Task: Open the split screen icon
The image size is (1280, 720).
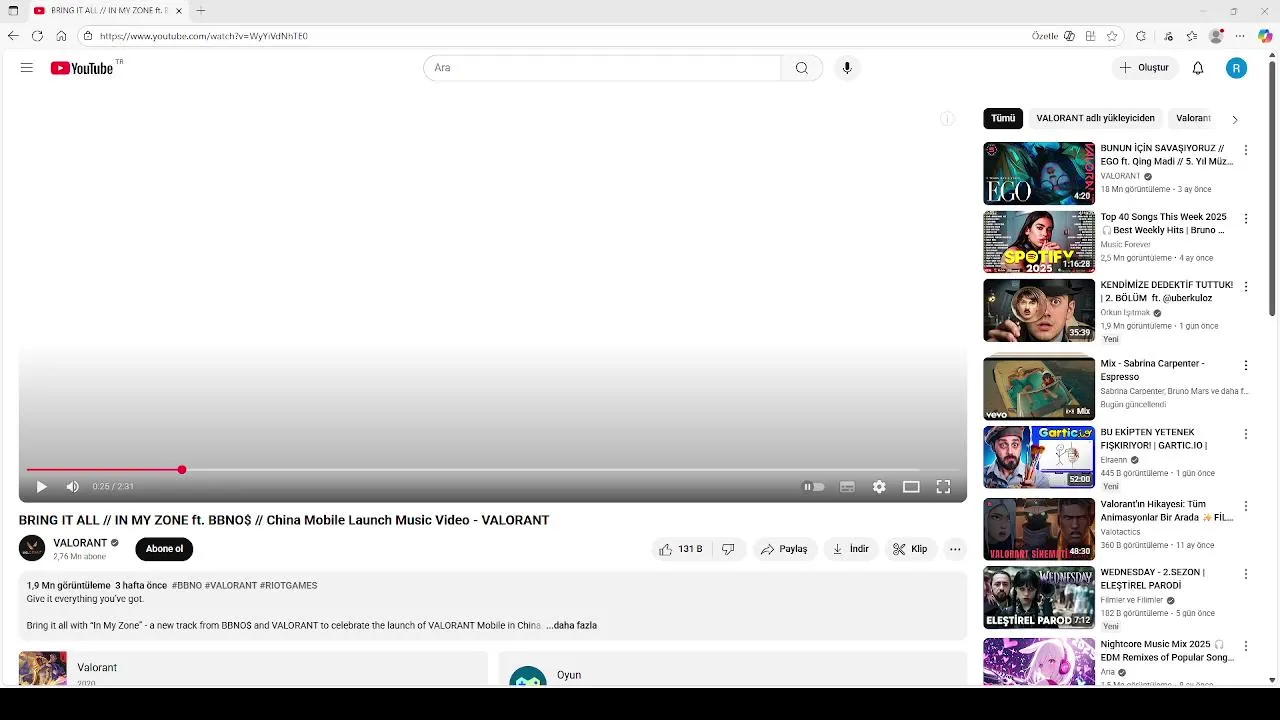Action: pyautogui.click(x=1091, y=36)
